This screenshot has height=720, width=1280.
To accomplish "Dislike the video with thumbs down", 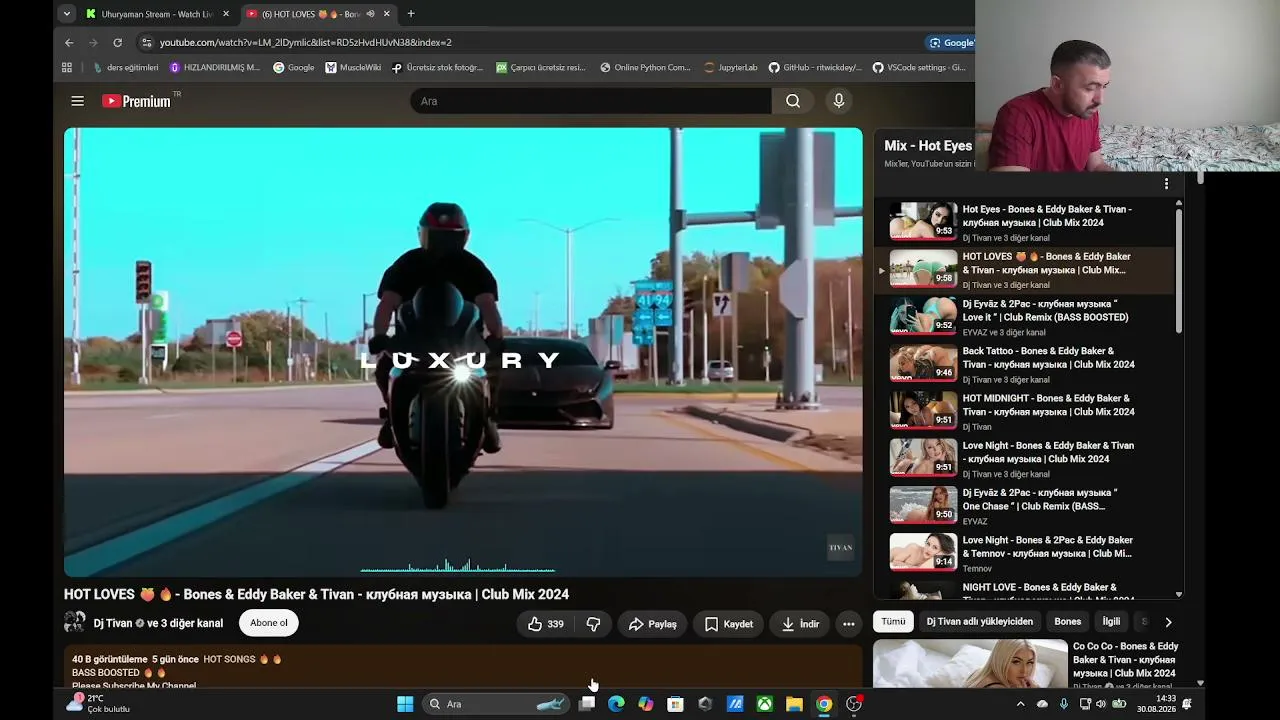I will [x=593, y=624].
